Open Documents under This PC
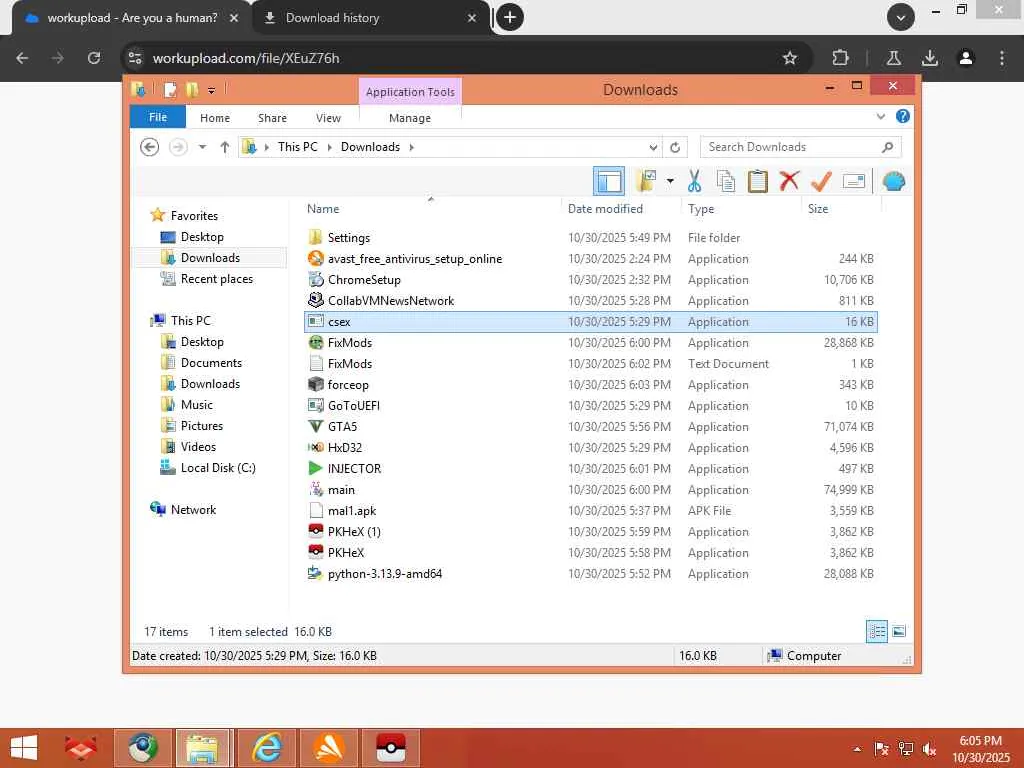Image resolution: width=1024 pixels, height=768 pixels. coord(211,362)
